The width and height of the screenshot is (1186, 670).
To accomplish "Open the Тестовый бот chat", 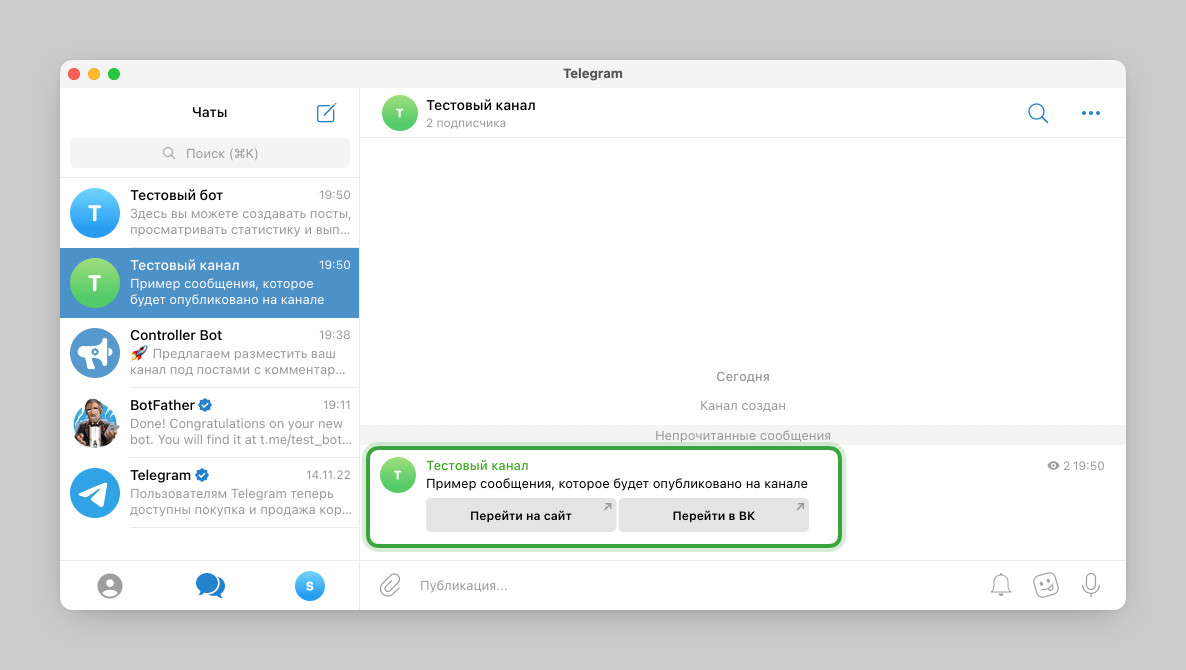I will [x=209, y=212].
